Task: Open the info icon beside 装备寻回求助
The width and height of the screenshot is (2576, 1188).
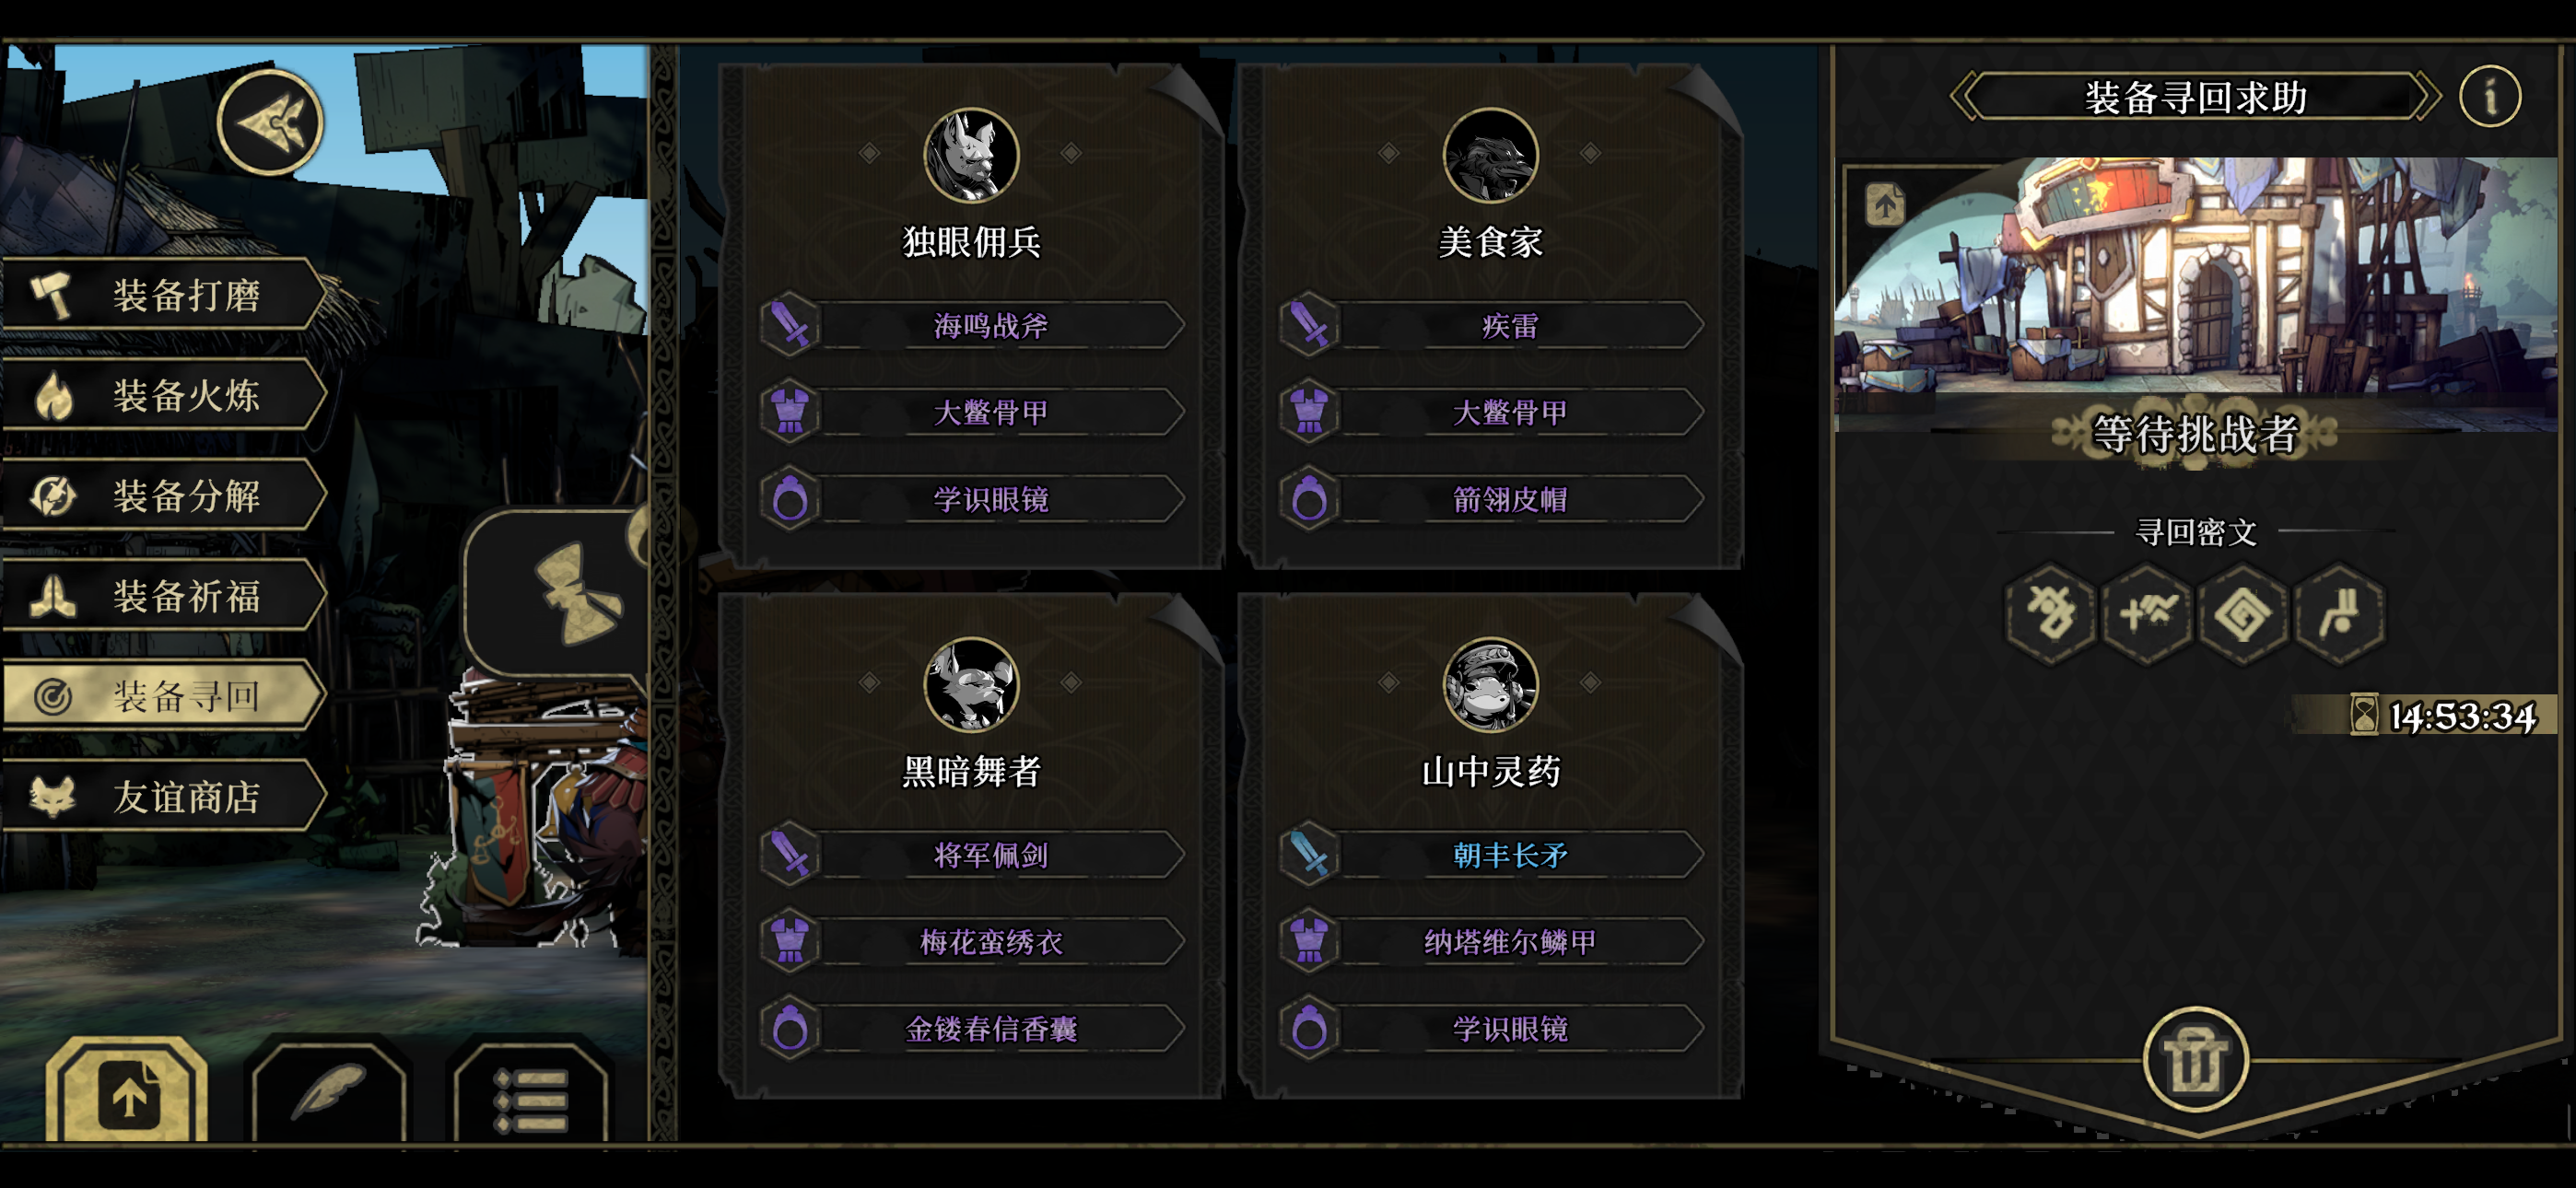Action: 2489,97
